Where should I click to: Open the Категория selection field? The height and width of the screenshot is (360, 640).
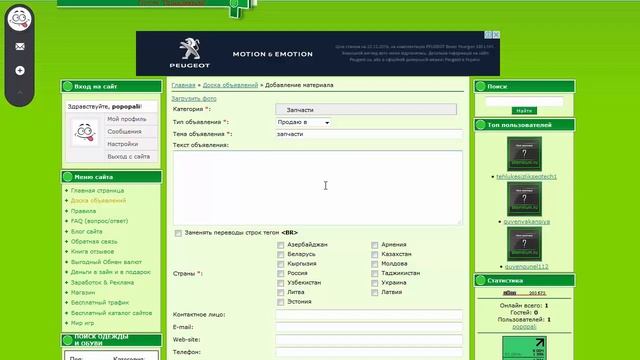point(366,109)
